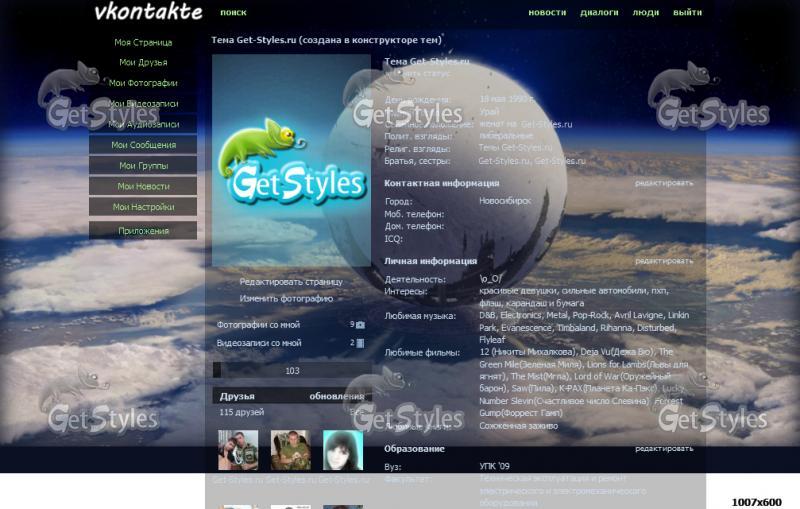Image resolution: width=800 pixels, height=509 pixels.
Task: Open люди in the top menu
Action: click(x=645, y=12)
